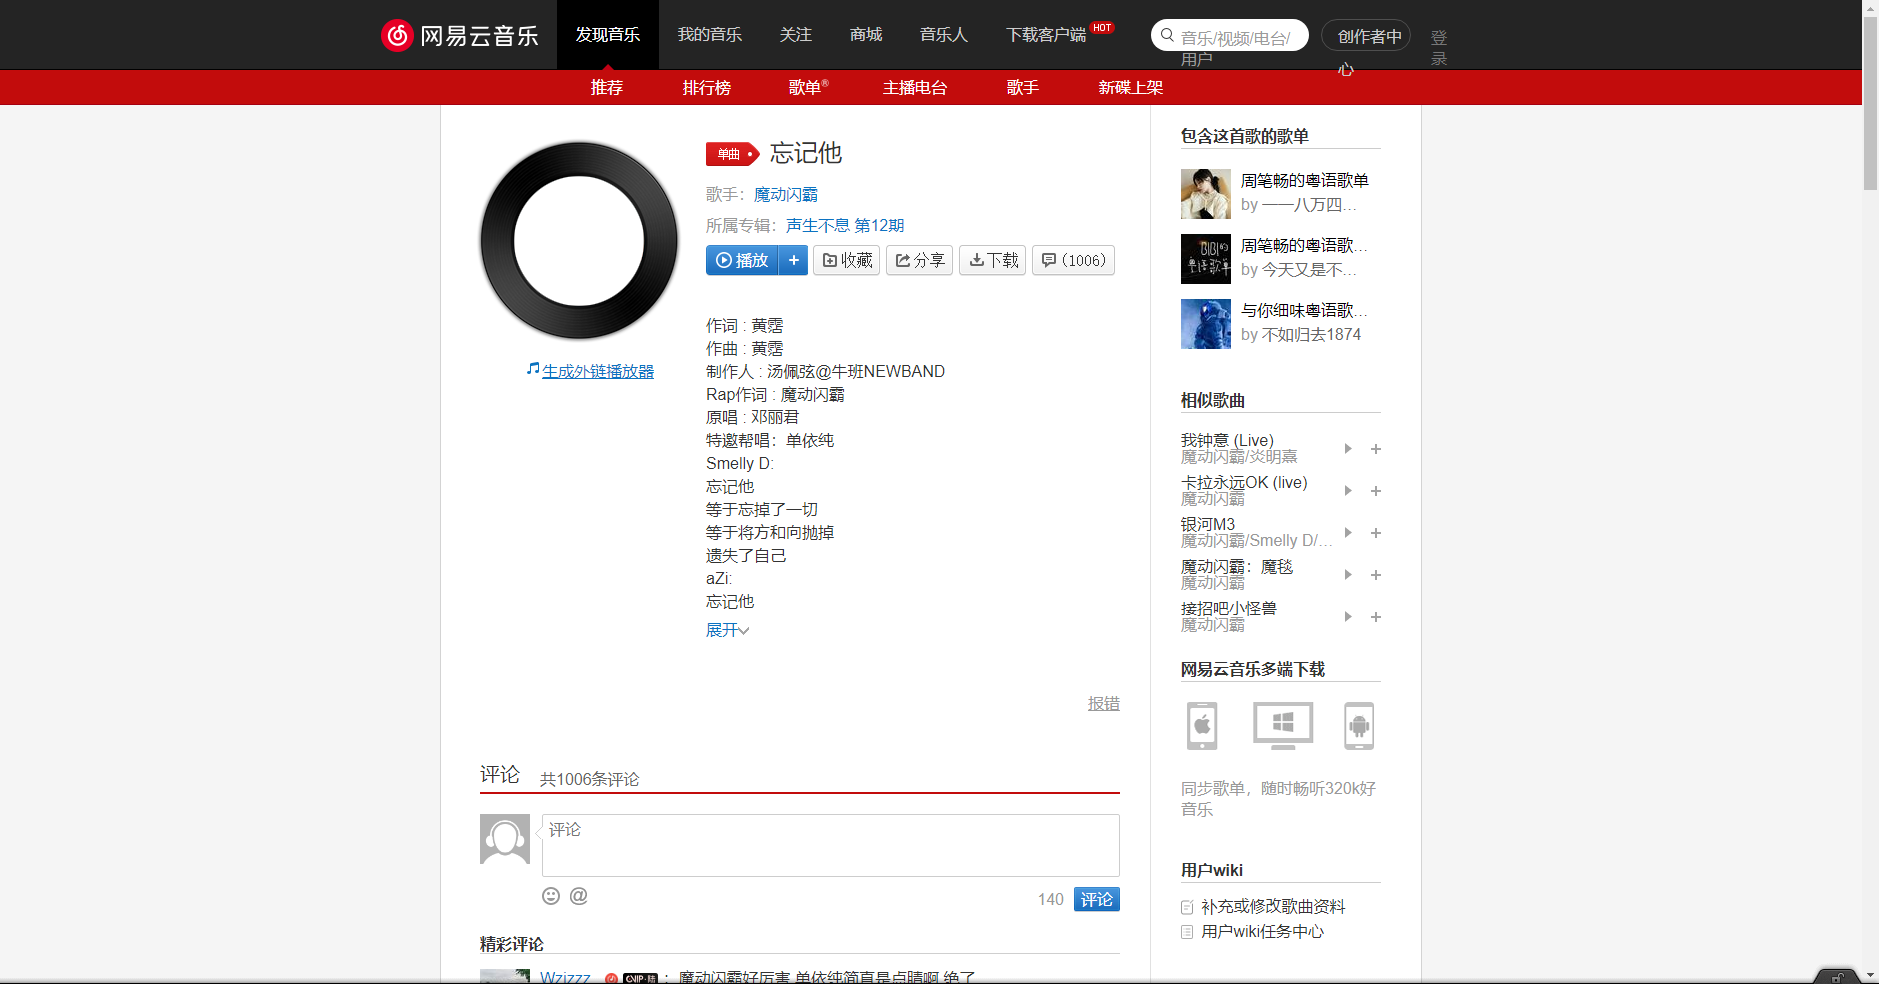Share the song via the 分享 button

919,260
